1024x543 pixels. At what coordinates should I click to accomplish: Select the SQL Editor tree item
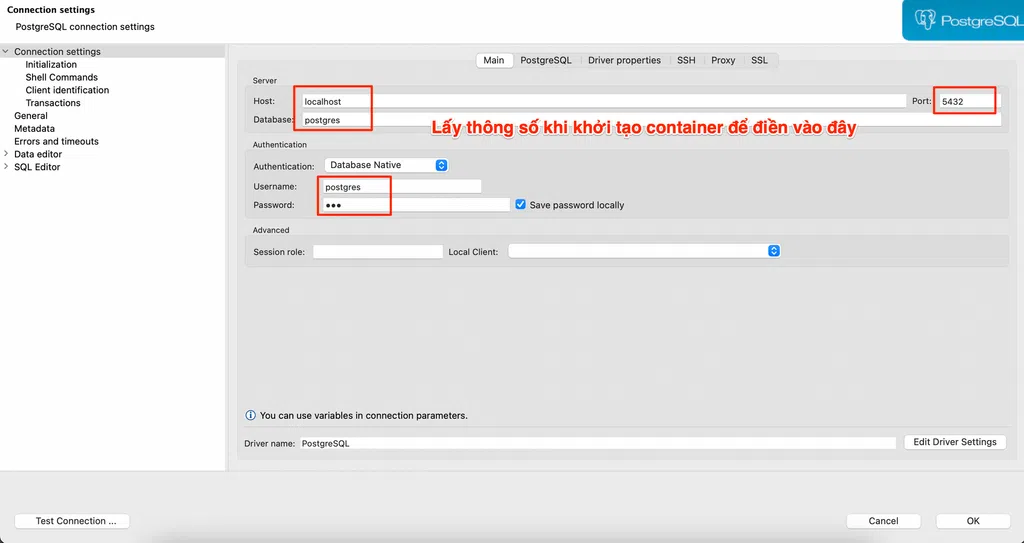[x=37, y=167]
